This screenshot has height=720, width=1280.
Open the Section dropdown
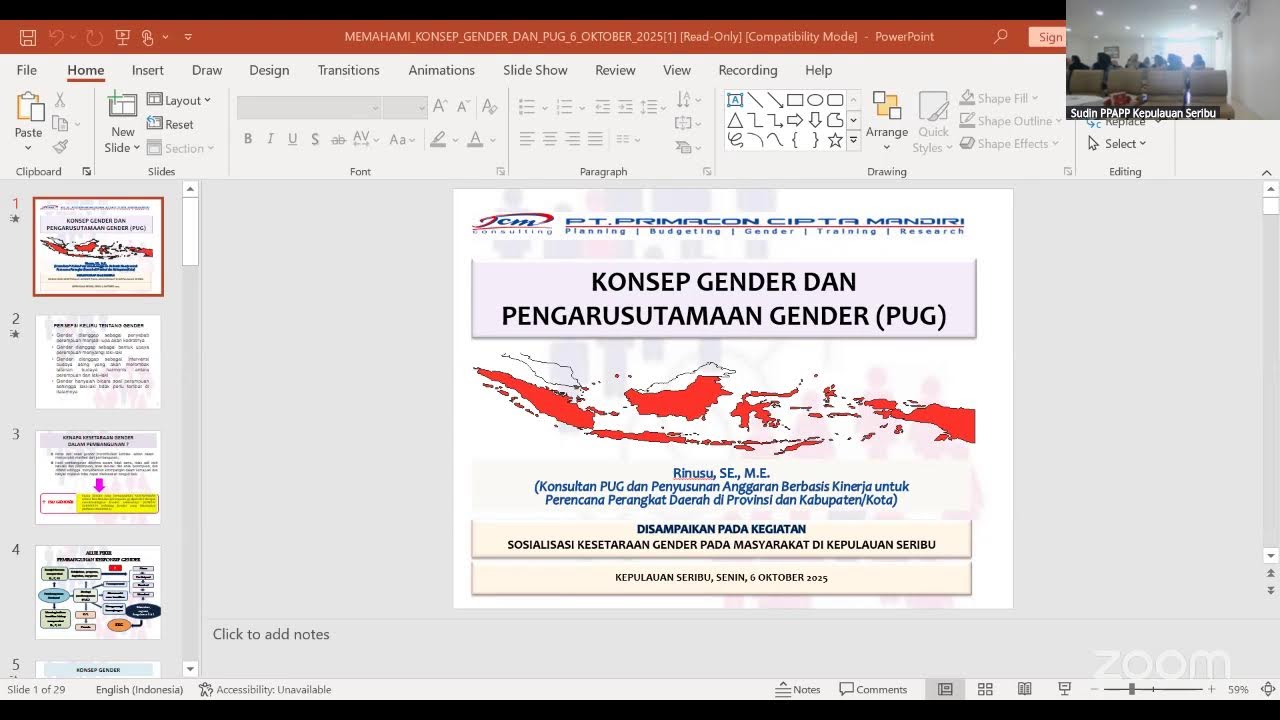coord(181,148)
